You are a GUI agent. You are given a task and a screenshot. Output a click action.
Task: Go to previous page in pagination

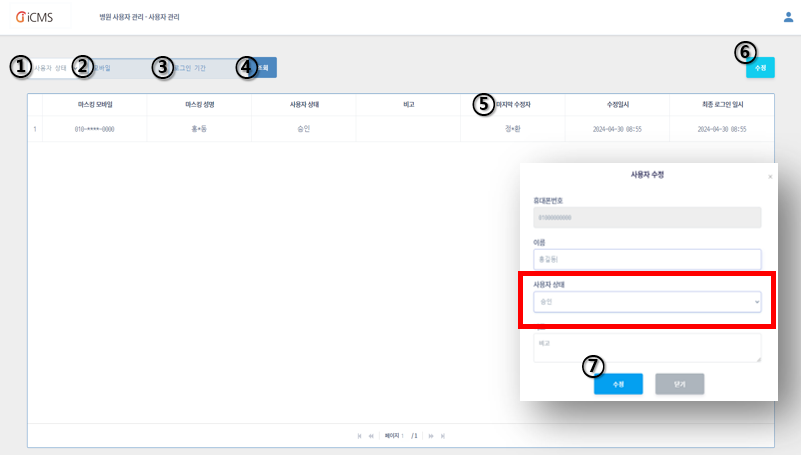click(x=371, y=436)
